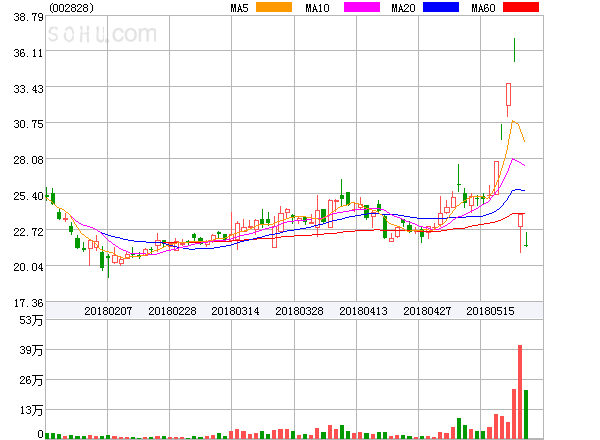Click the 20180515 date label

point(490,311)
